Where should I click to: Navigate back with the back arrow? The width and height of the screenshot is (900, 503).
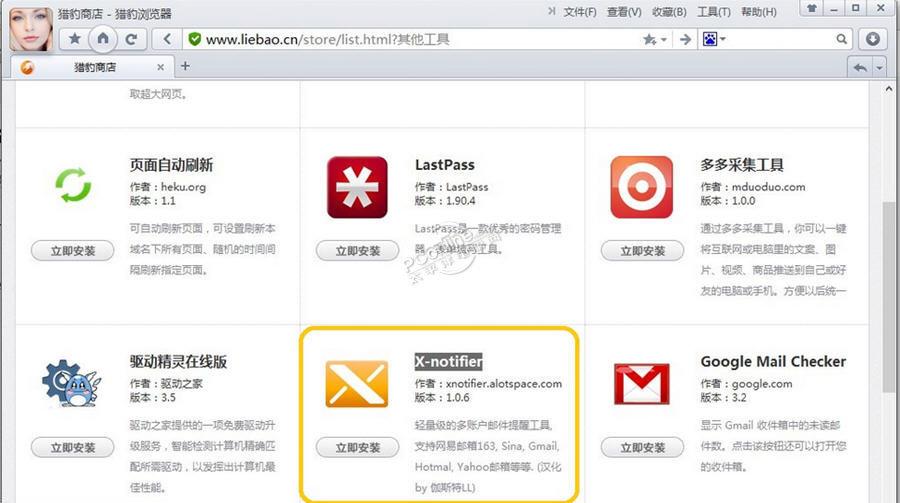[166, 39]
